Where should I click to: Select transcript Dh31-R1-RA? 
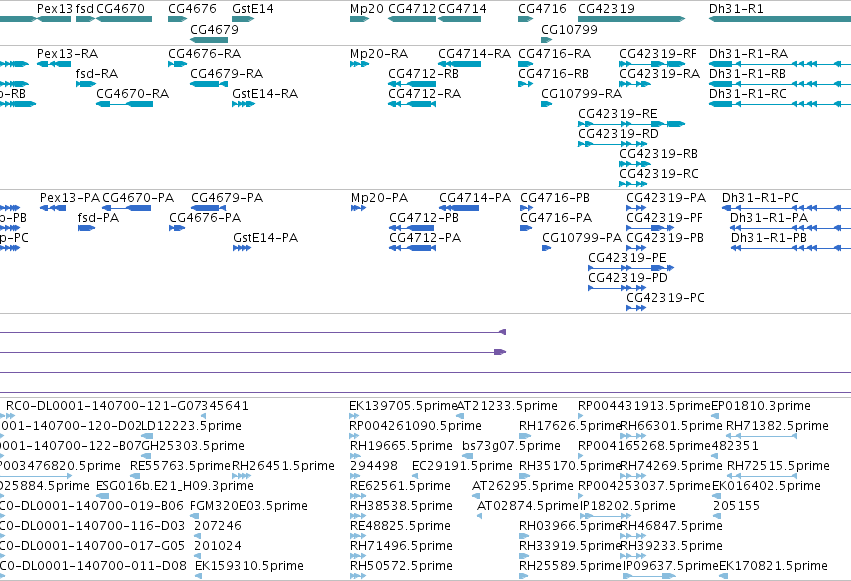pos(748,54)
